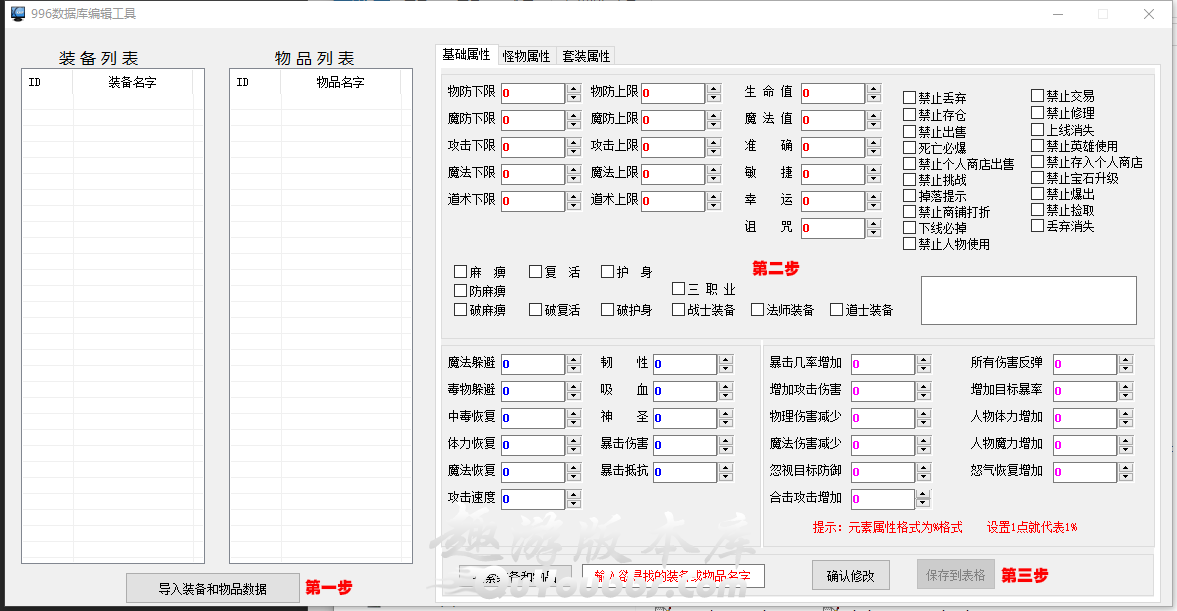Toggle the 战士装备 checkbox
Screen dimensions: 1177x611
pos(679,309)
